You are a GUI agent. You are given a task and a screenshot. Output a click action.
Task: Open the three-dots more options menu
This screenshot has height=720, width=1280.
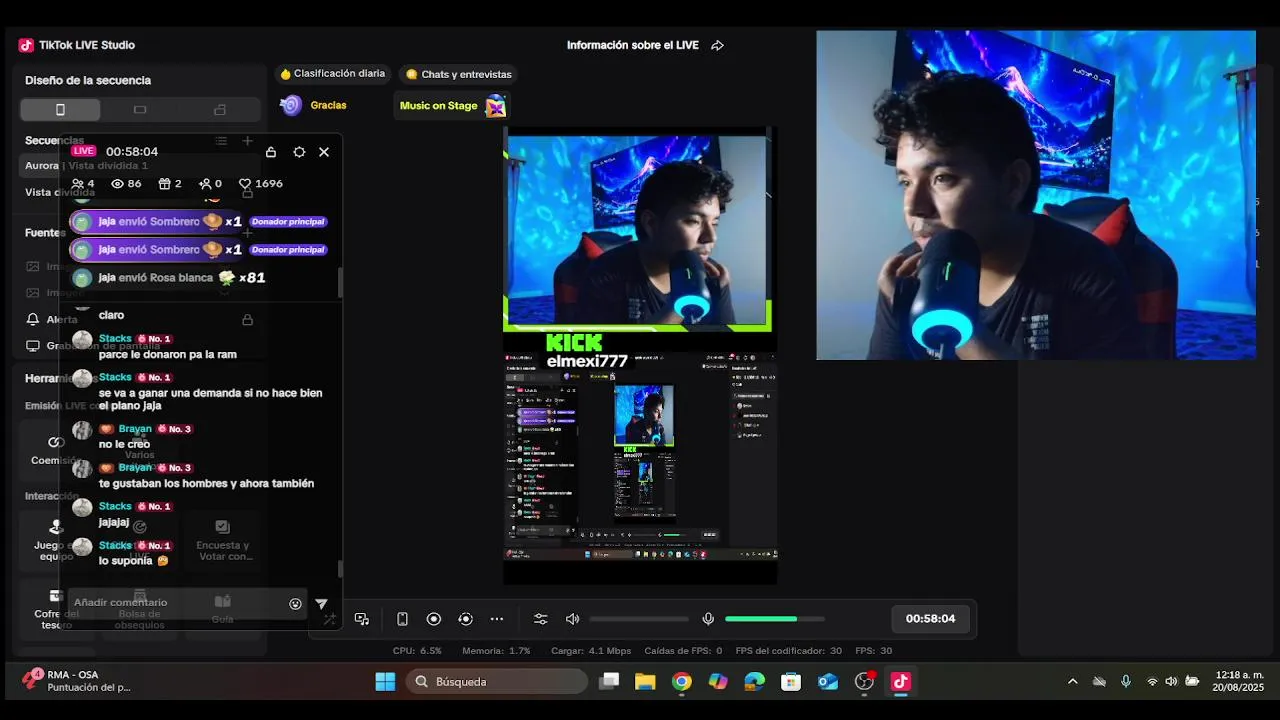[x=497, y=619]
